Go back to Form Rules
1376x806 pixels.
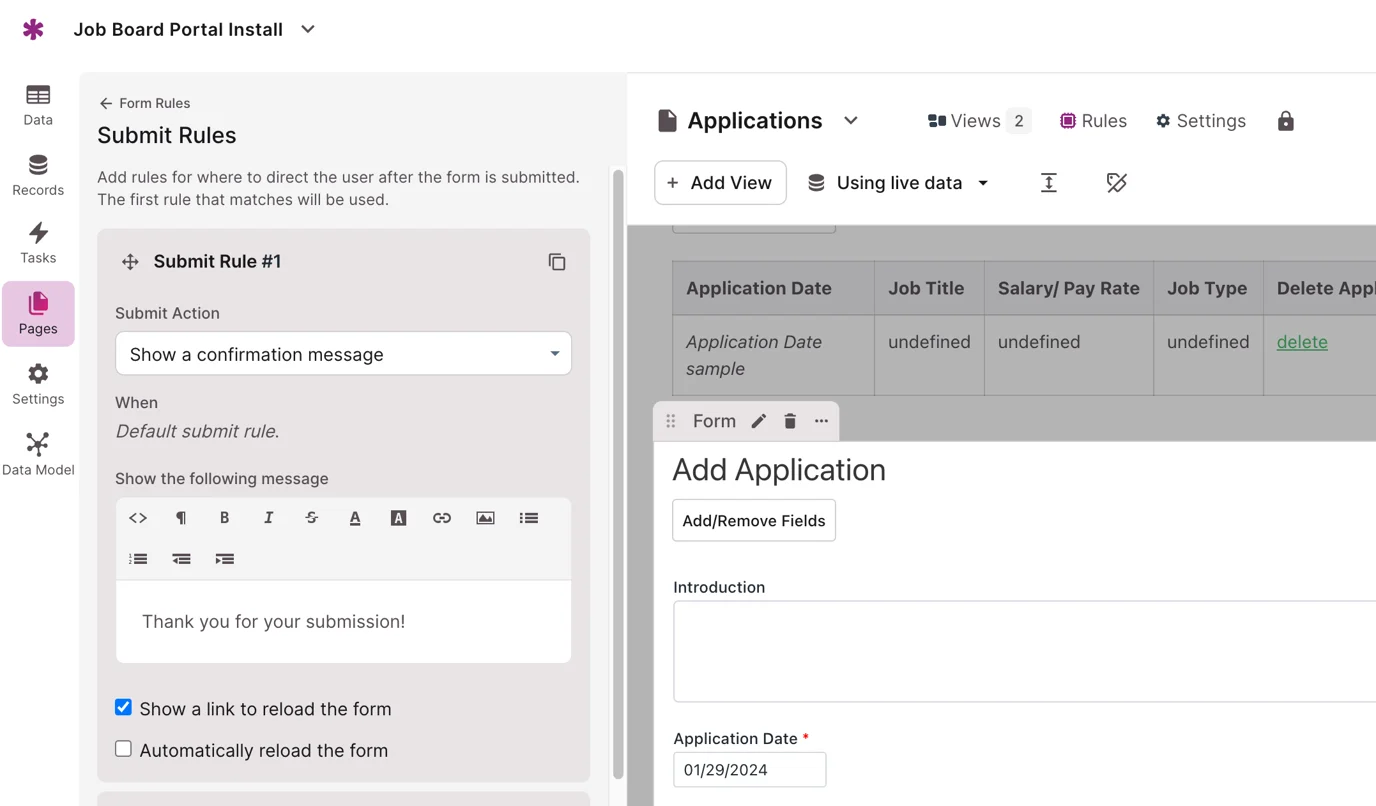pyautogui.click(x=144, y=103)
